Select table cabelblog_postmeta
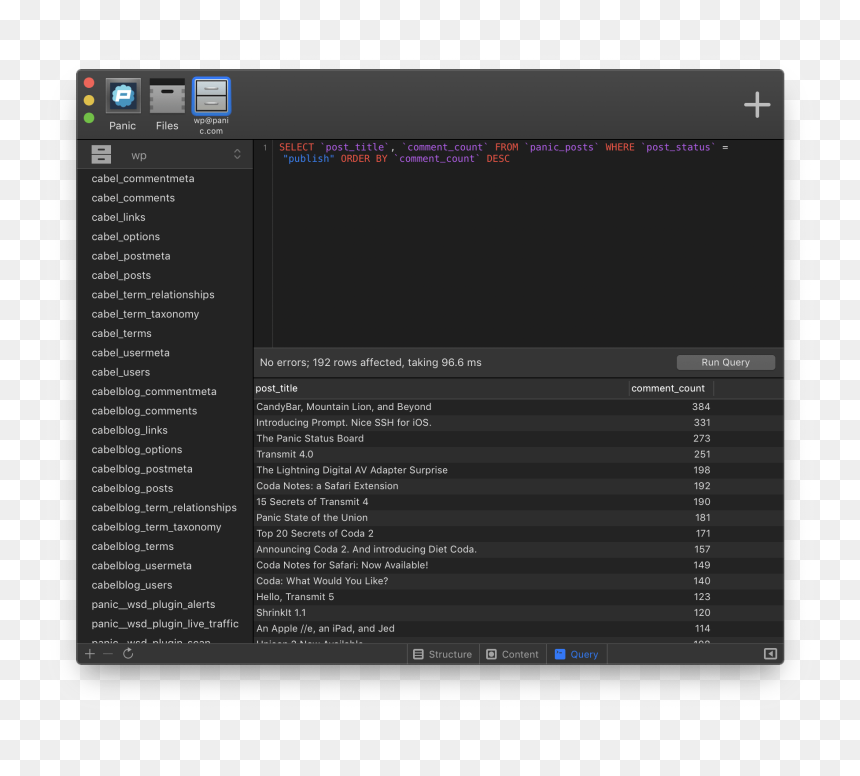 coord(165,469)
